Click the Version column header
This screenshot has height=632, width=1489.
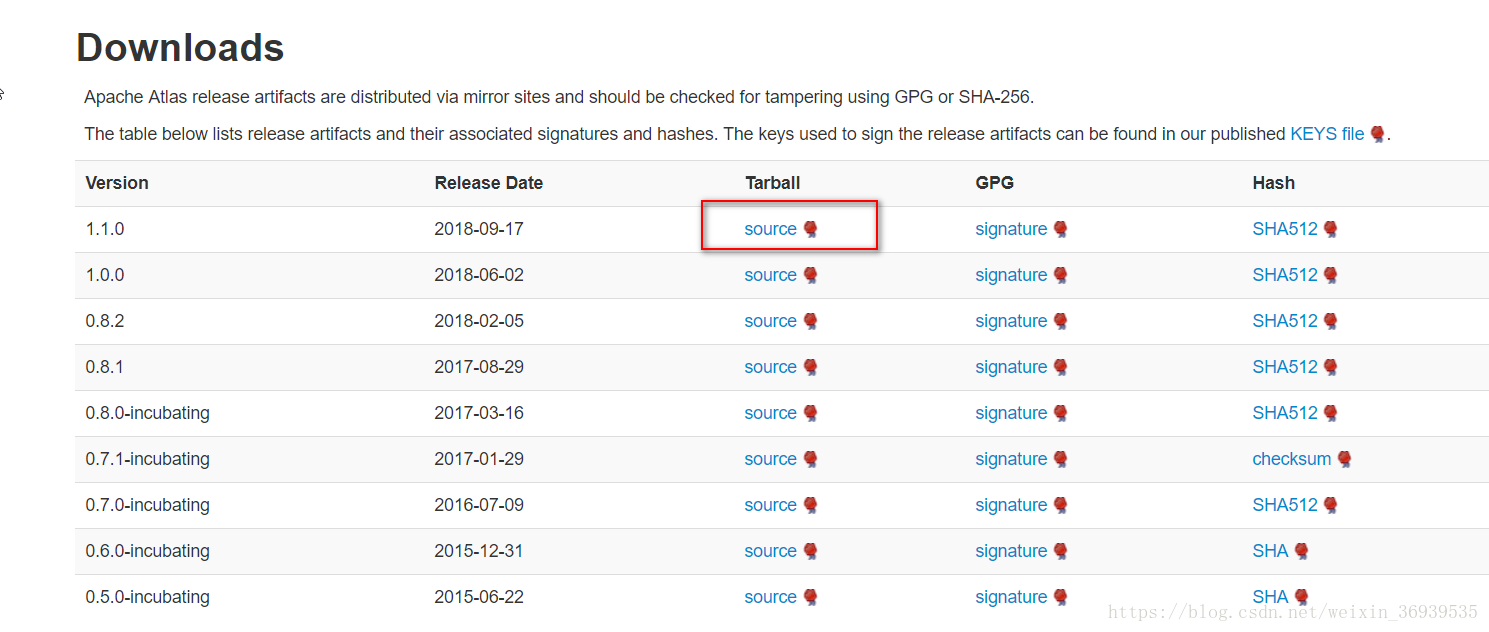(x=117, y=183)
